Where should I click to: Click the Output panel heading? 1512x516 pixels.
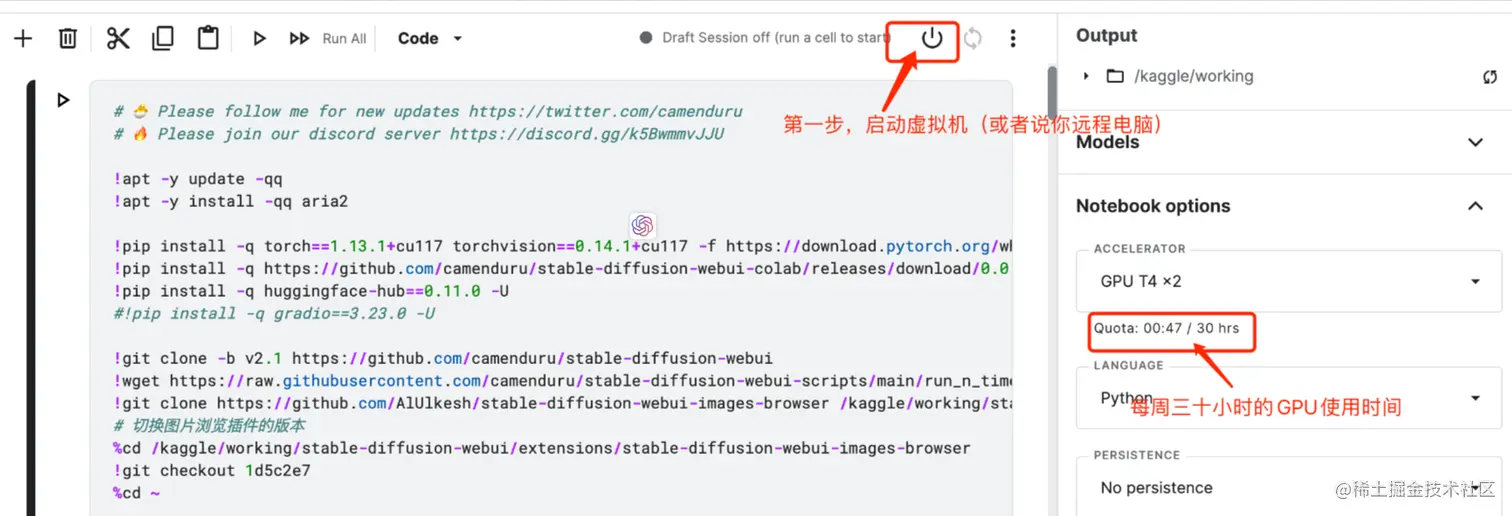(x=1106, y=35)
